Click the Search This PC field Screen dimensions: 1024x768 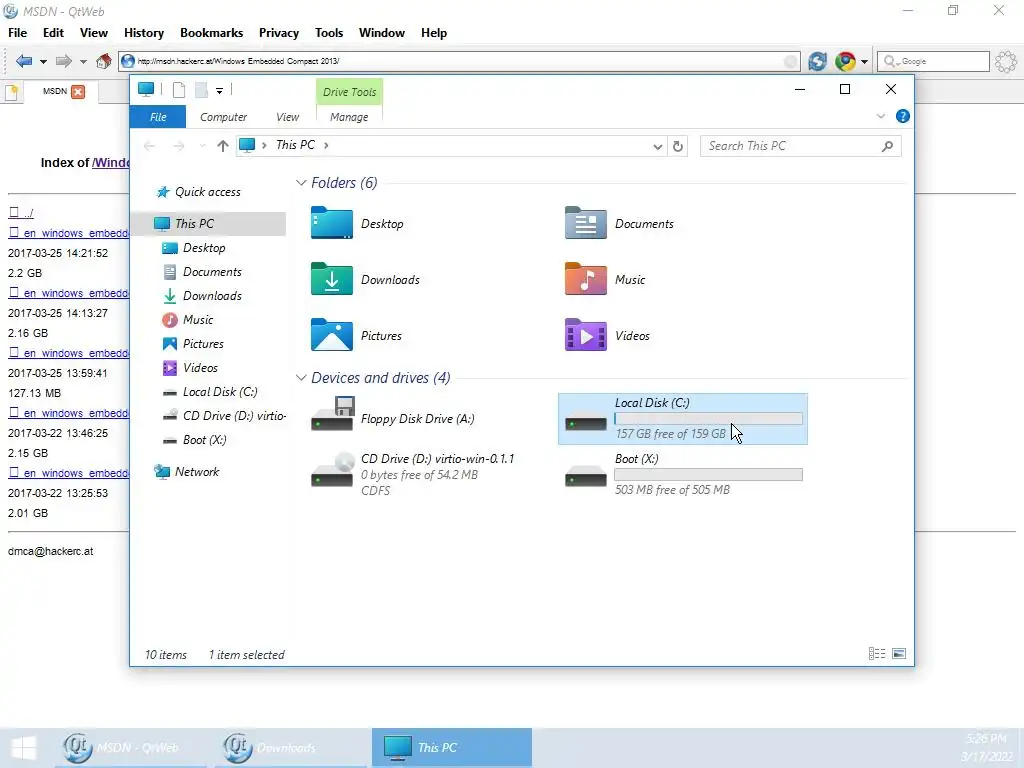pyautogui.click(x=800, y=146)
